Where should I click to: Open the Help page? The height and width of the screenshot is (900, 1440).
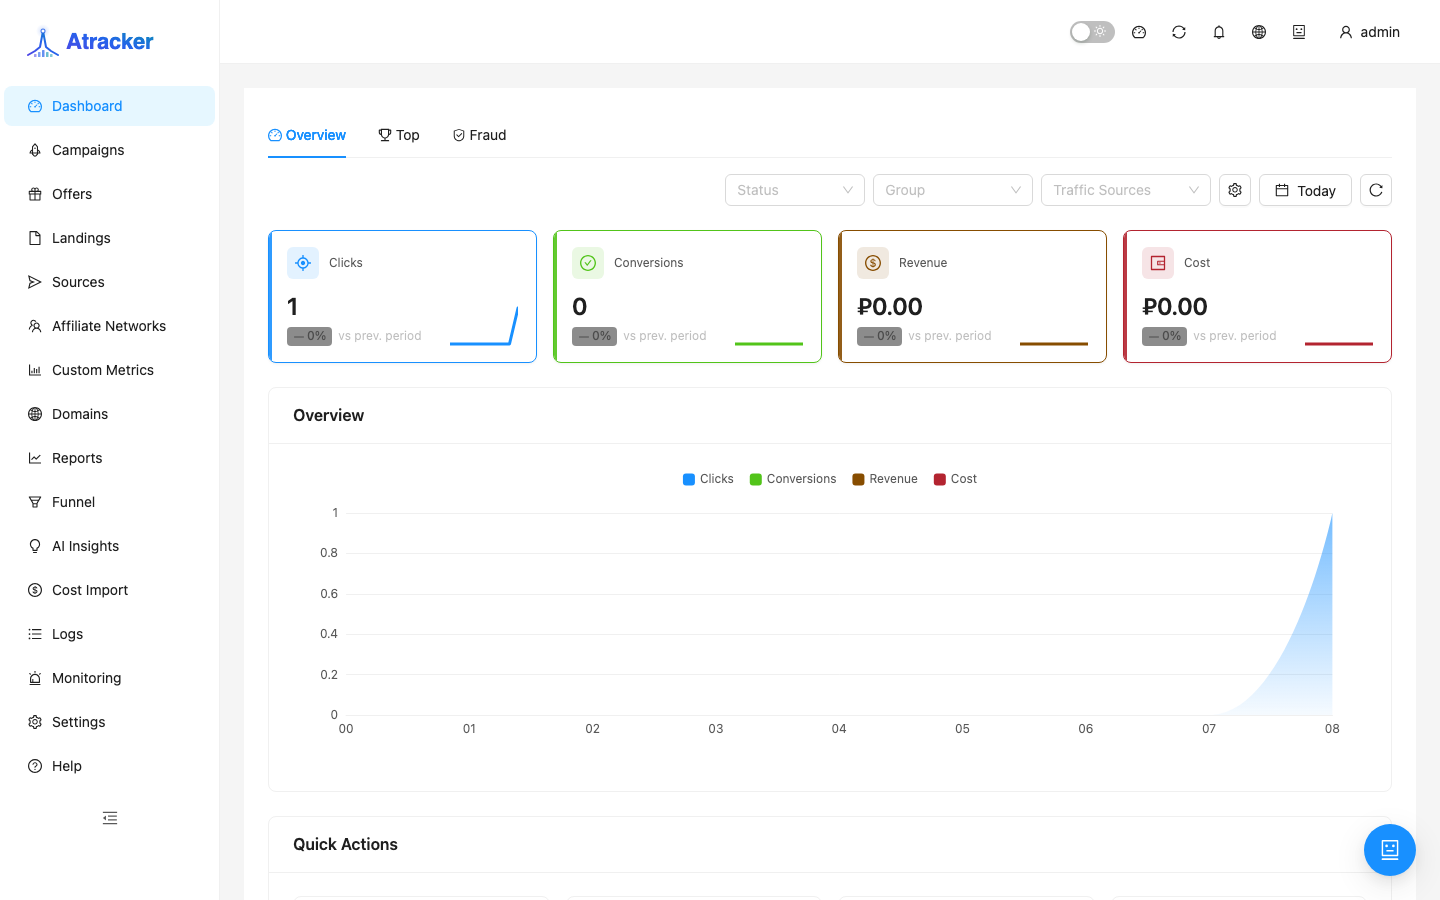pyautogui.click(x=110, y=766)
